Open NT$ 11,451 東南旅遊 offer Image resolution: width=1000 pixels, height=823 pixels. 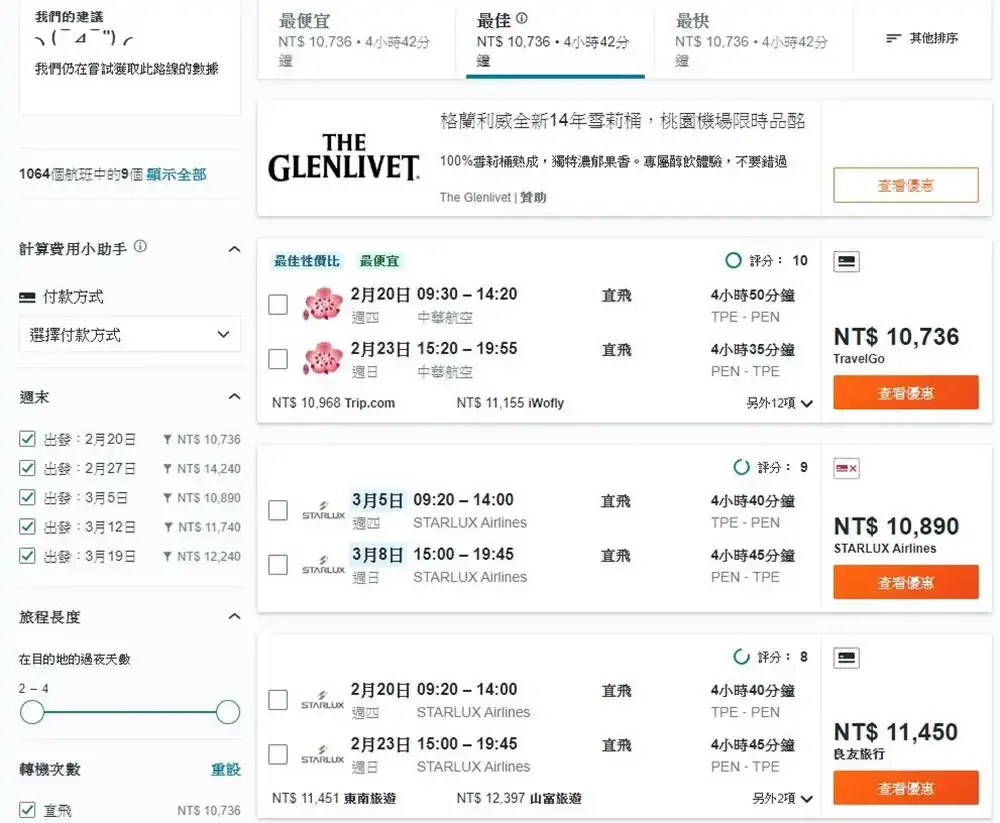coord(334,799)
